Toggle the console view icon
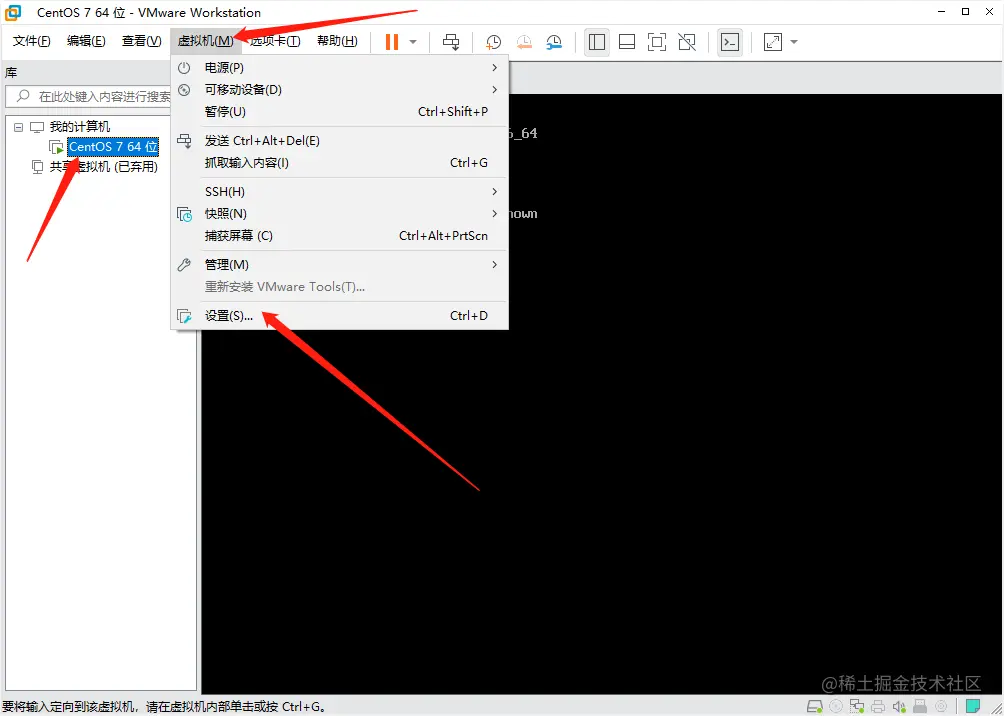Viewport: 1004px width, 716px height. tap(730, 42)
